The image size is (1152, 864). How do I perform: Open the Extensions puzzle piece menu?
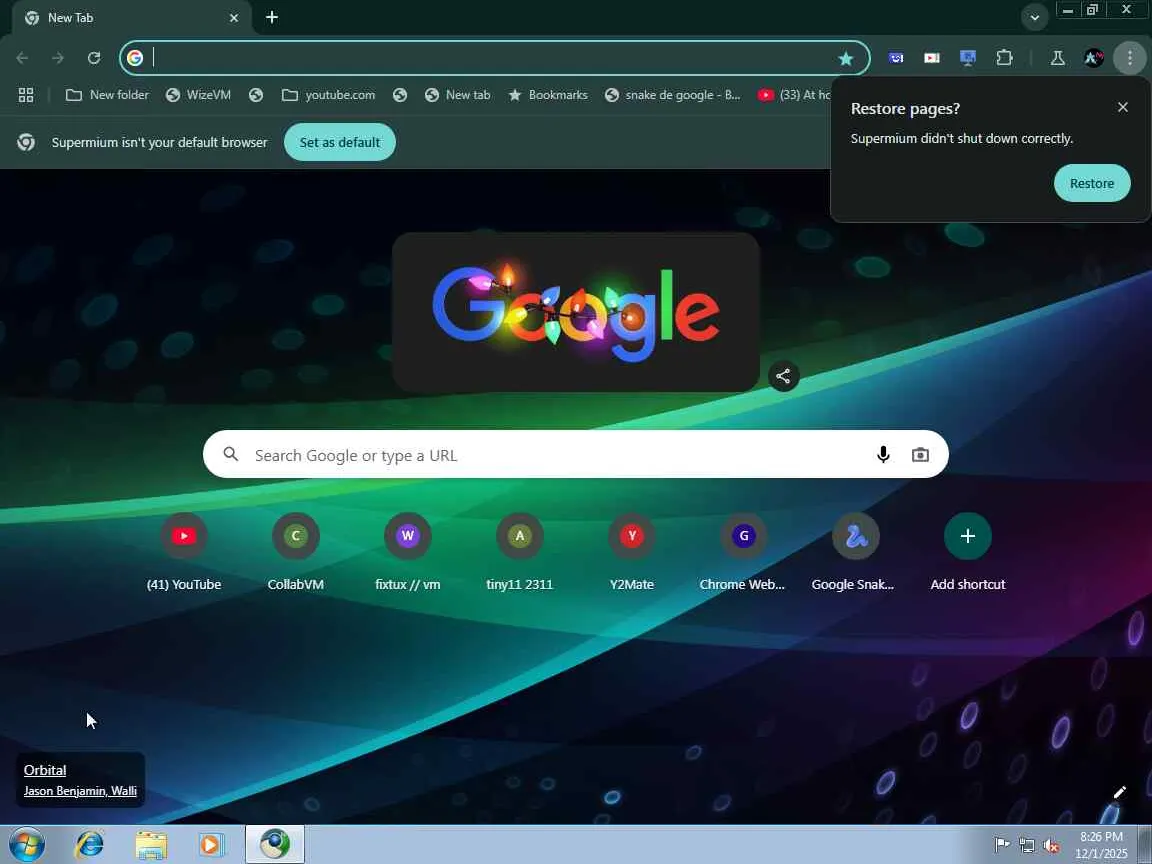[x=1004, y=58]
